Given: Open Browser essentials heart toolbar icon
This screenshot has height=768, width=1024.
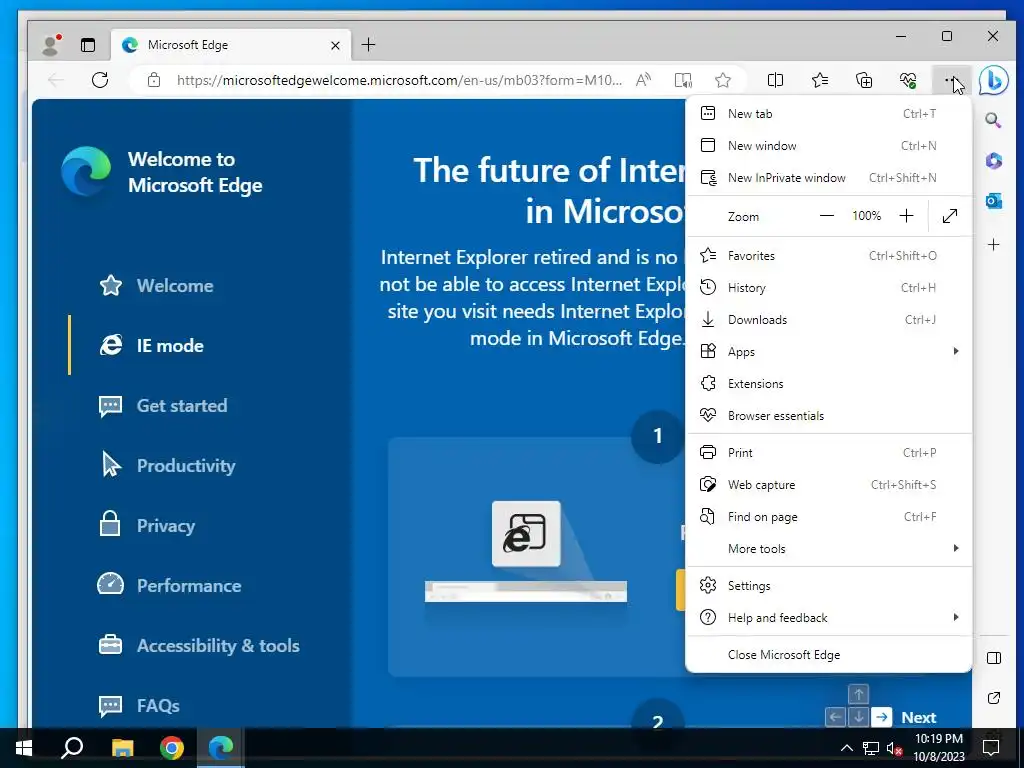Looking at the screenshot, I should tap(908, 80).
